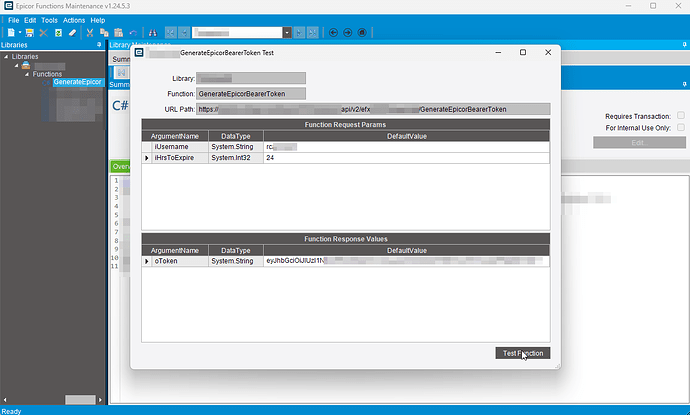Open the dropdown arrow beside New icon

20,33
